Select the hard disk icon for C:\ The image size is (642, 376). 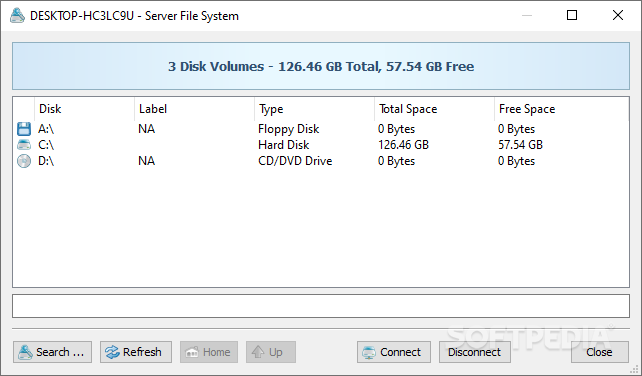[24, 145]
